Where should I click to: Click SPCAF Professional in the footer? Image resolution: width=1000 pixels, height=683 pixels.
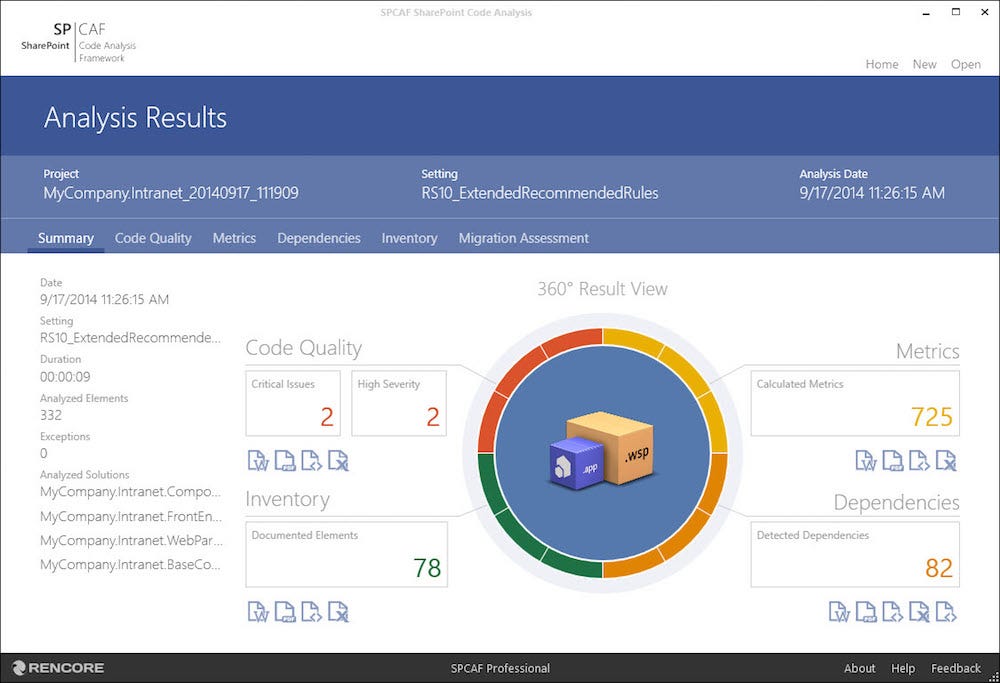point(500,668)
